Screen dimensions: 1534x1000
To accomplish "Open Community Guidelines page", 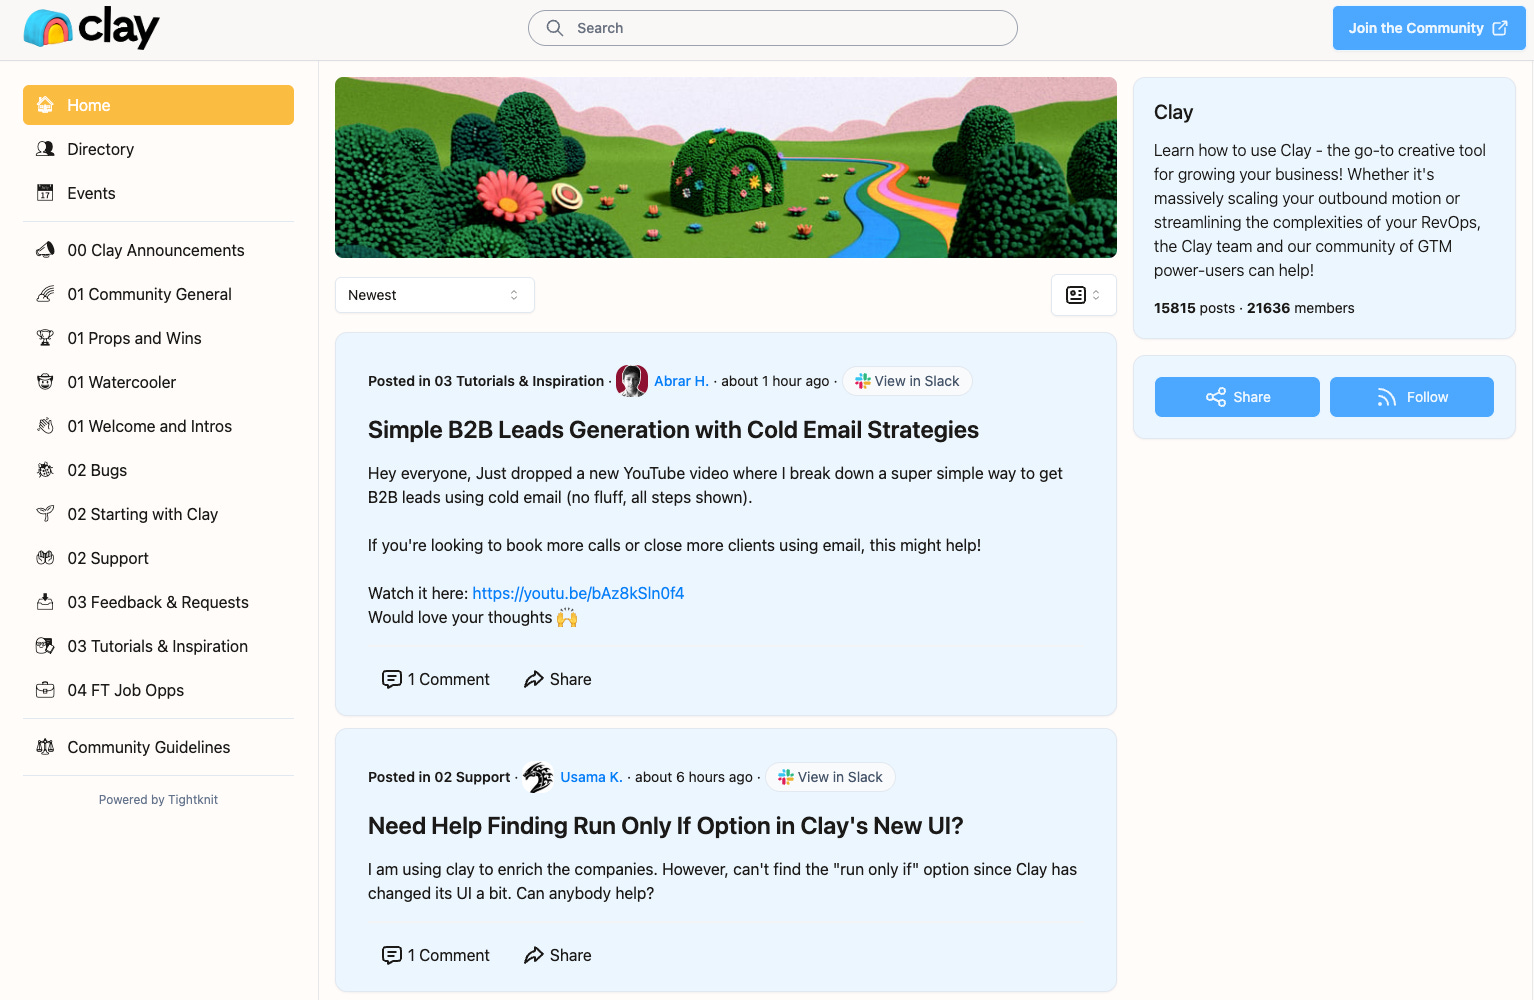I will tap(158, 747).
